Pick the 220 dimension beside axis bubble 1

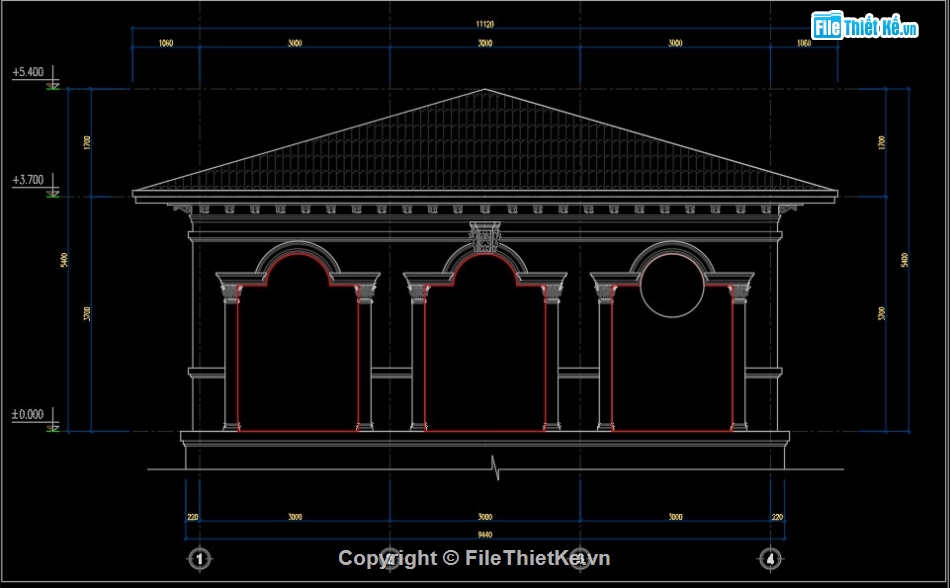193,517
